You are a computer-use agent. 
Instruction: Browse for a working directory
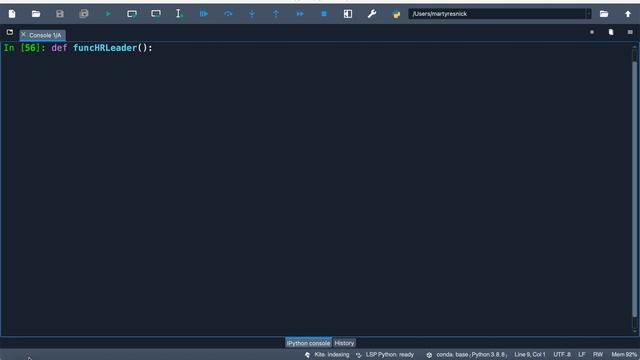tap(604, 14)
